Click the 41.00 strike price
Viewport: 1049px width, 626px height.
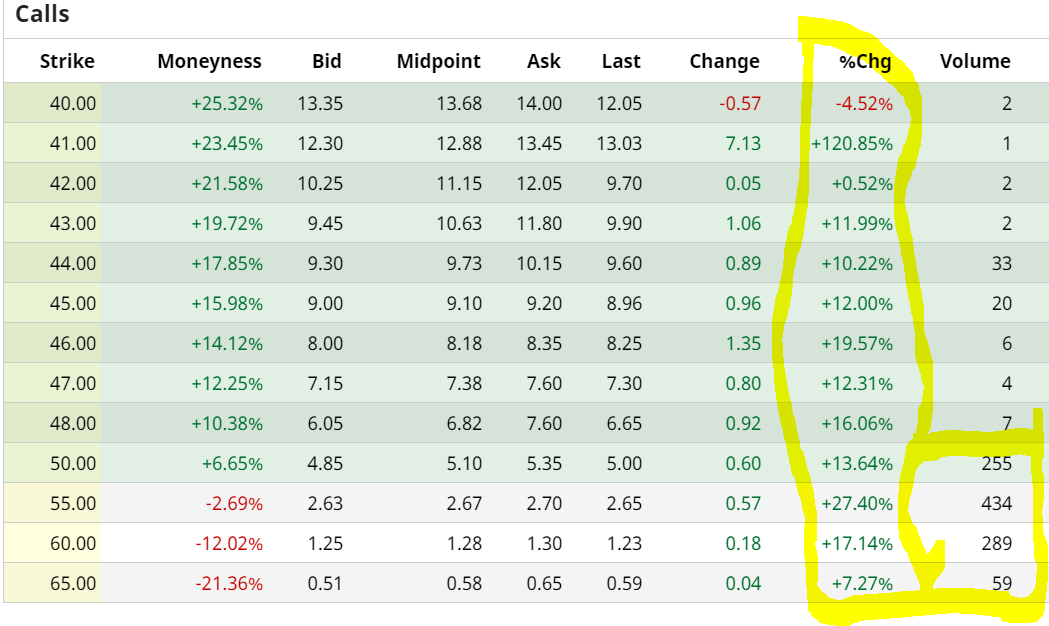[72, 143]
